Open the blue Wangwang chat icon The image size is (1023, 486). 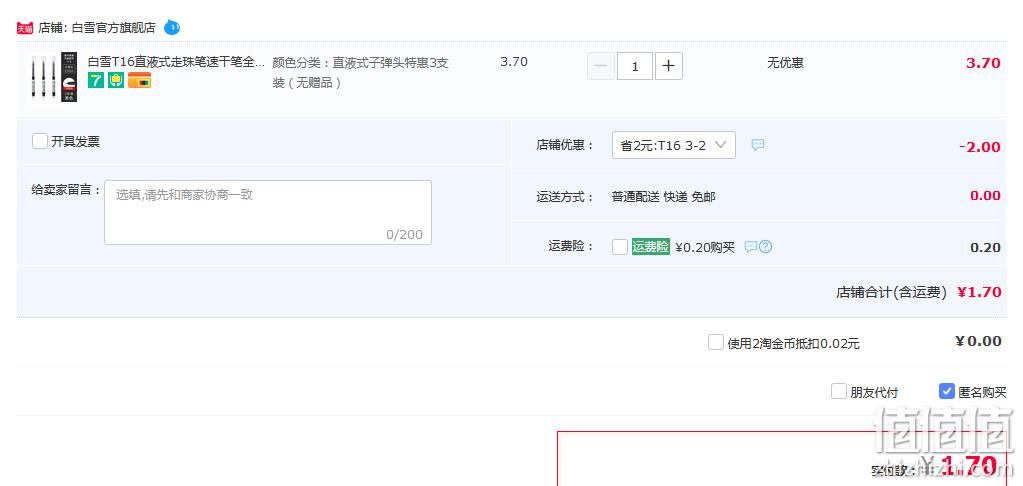tap(172, 27)
